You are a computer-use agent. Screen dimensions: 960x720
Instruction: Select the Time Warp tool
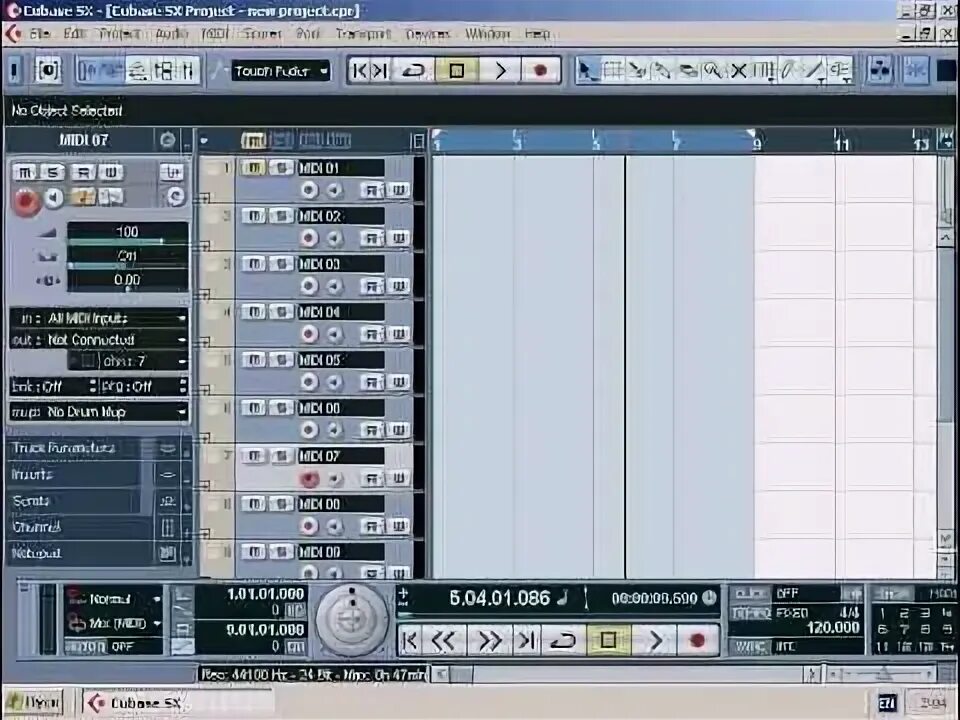763,71
